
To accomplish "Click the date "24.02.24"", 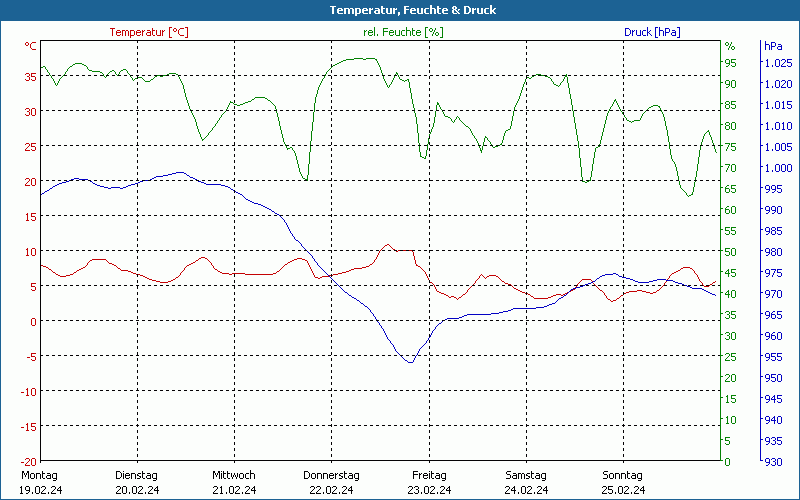I will click(526, 490).
